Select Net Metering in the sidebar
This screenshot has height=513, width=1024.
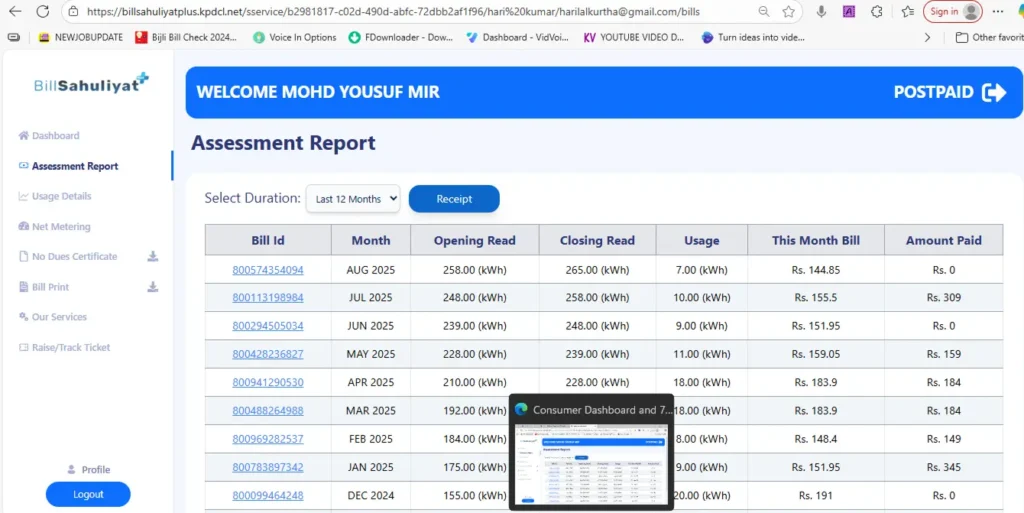coord(61,227)
